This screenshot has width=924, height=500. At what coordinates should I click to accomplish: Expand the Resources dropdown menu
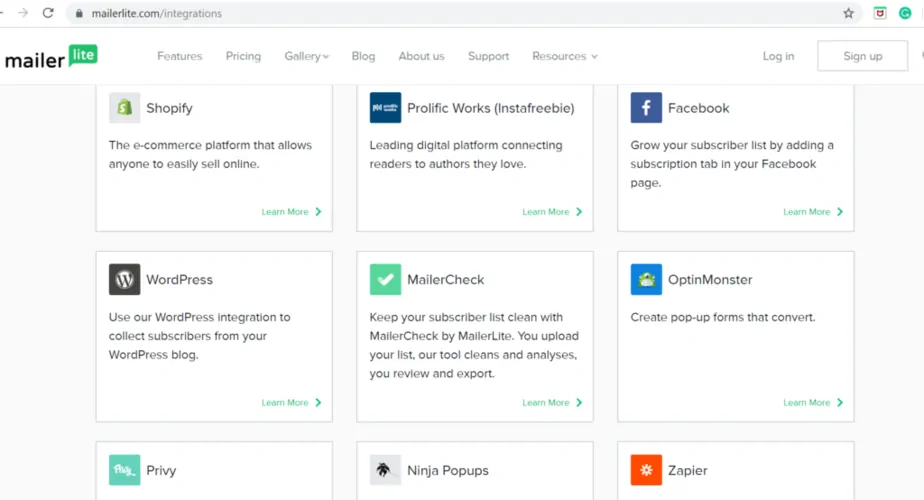tap(565, 56)
